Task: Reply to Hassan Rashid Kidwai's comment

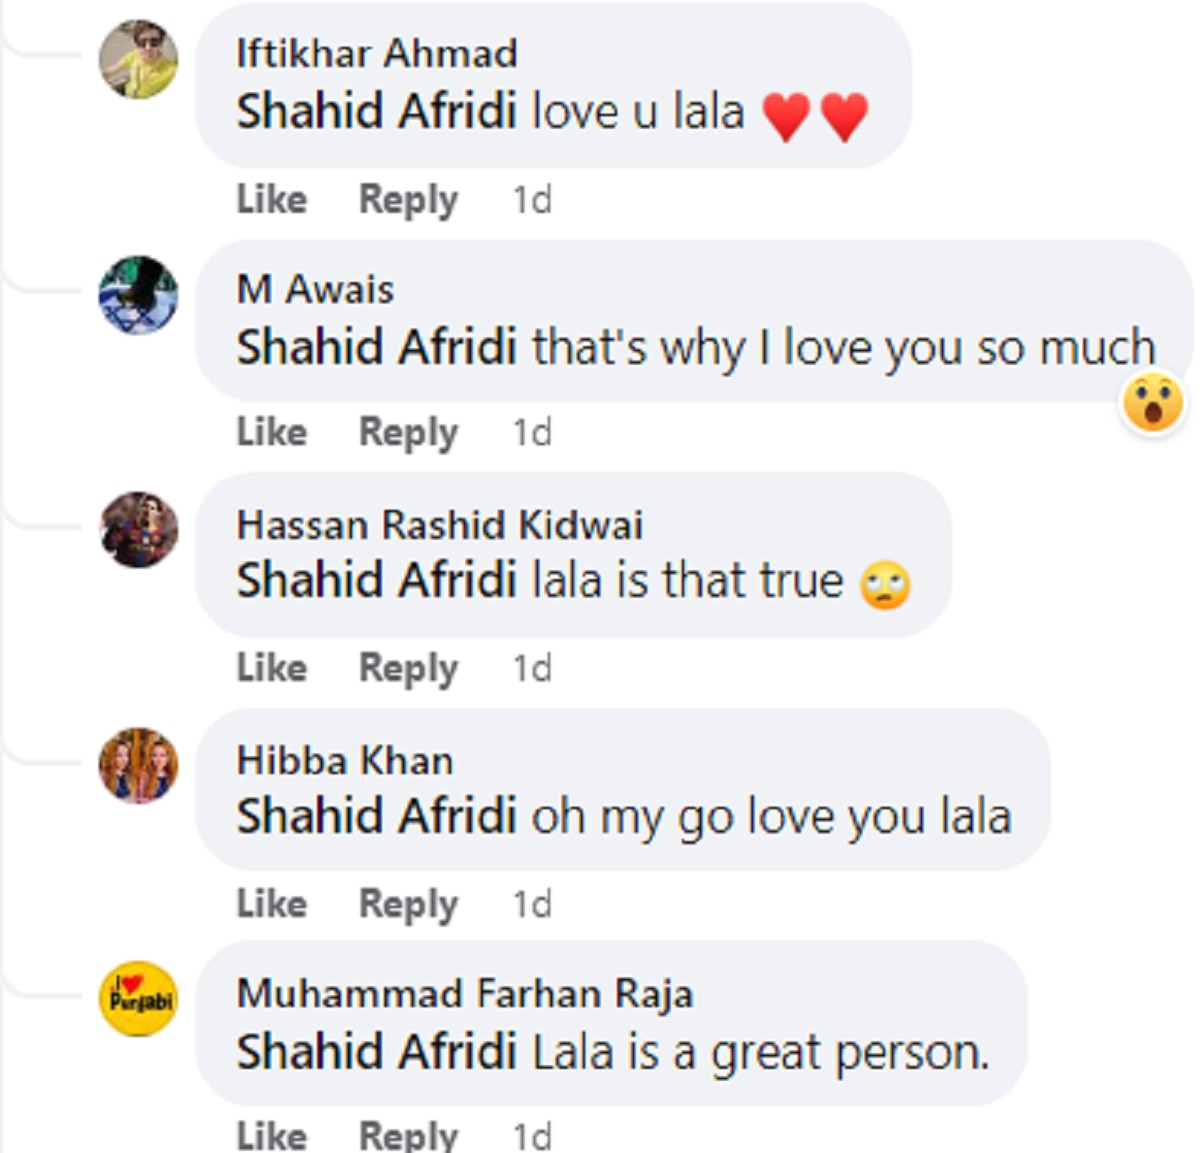Action: click(408, 667)
